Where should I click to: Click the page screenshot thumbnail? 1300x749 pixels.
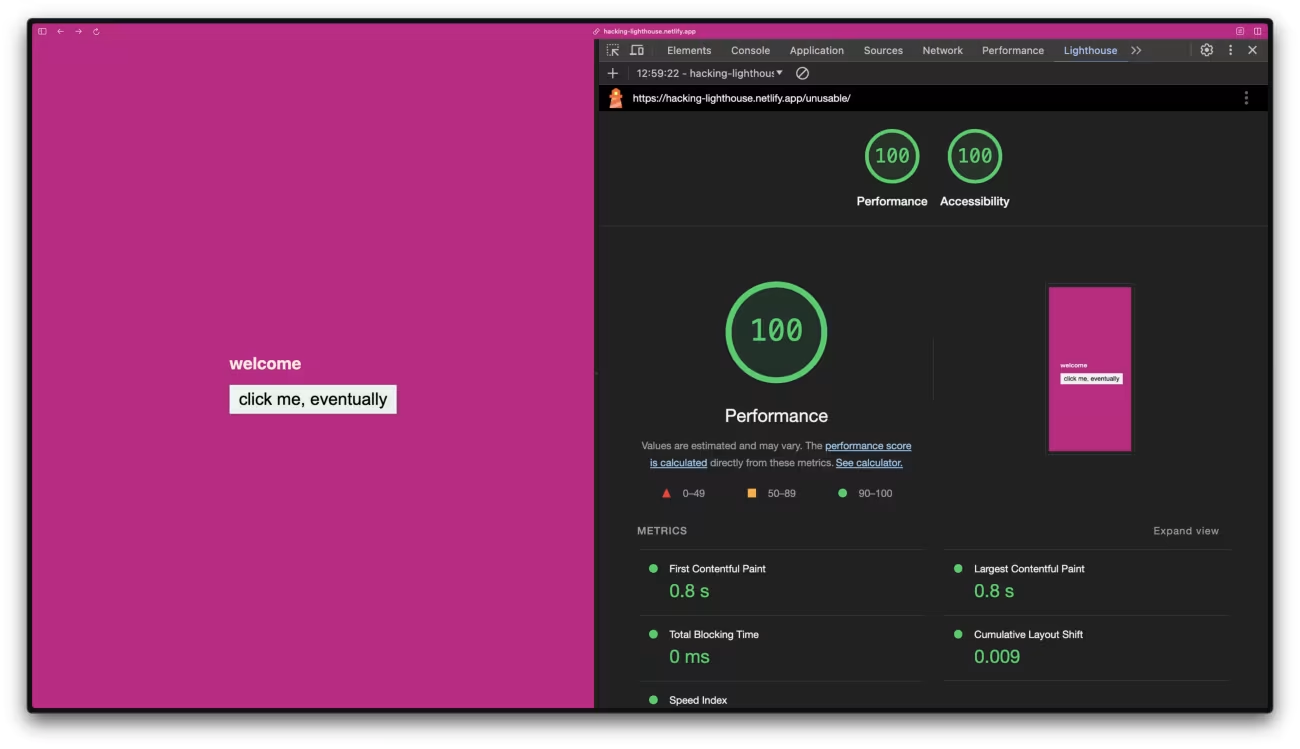tap(1089, 368)
